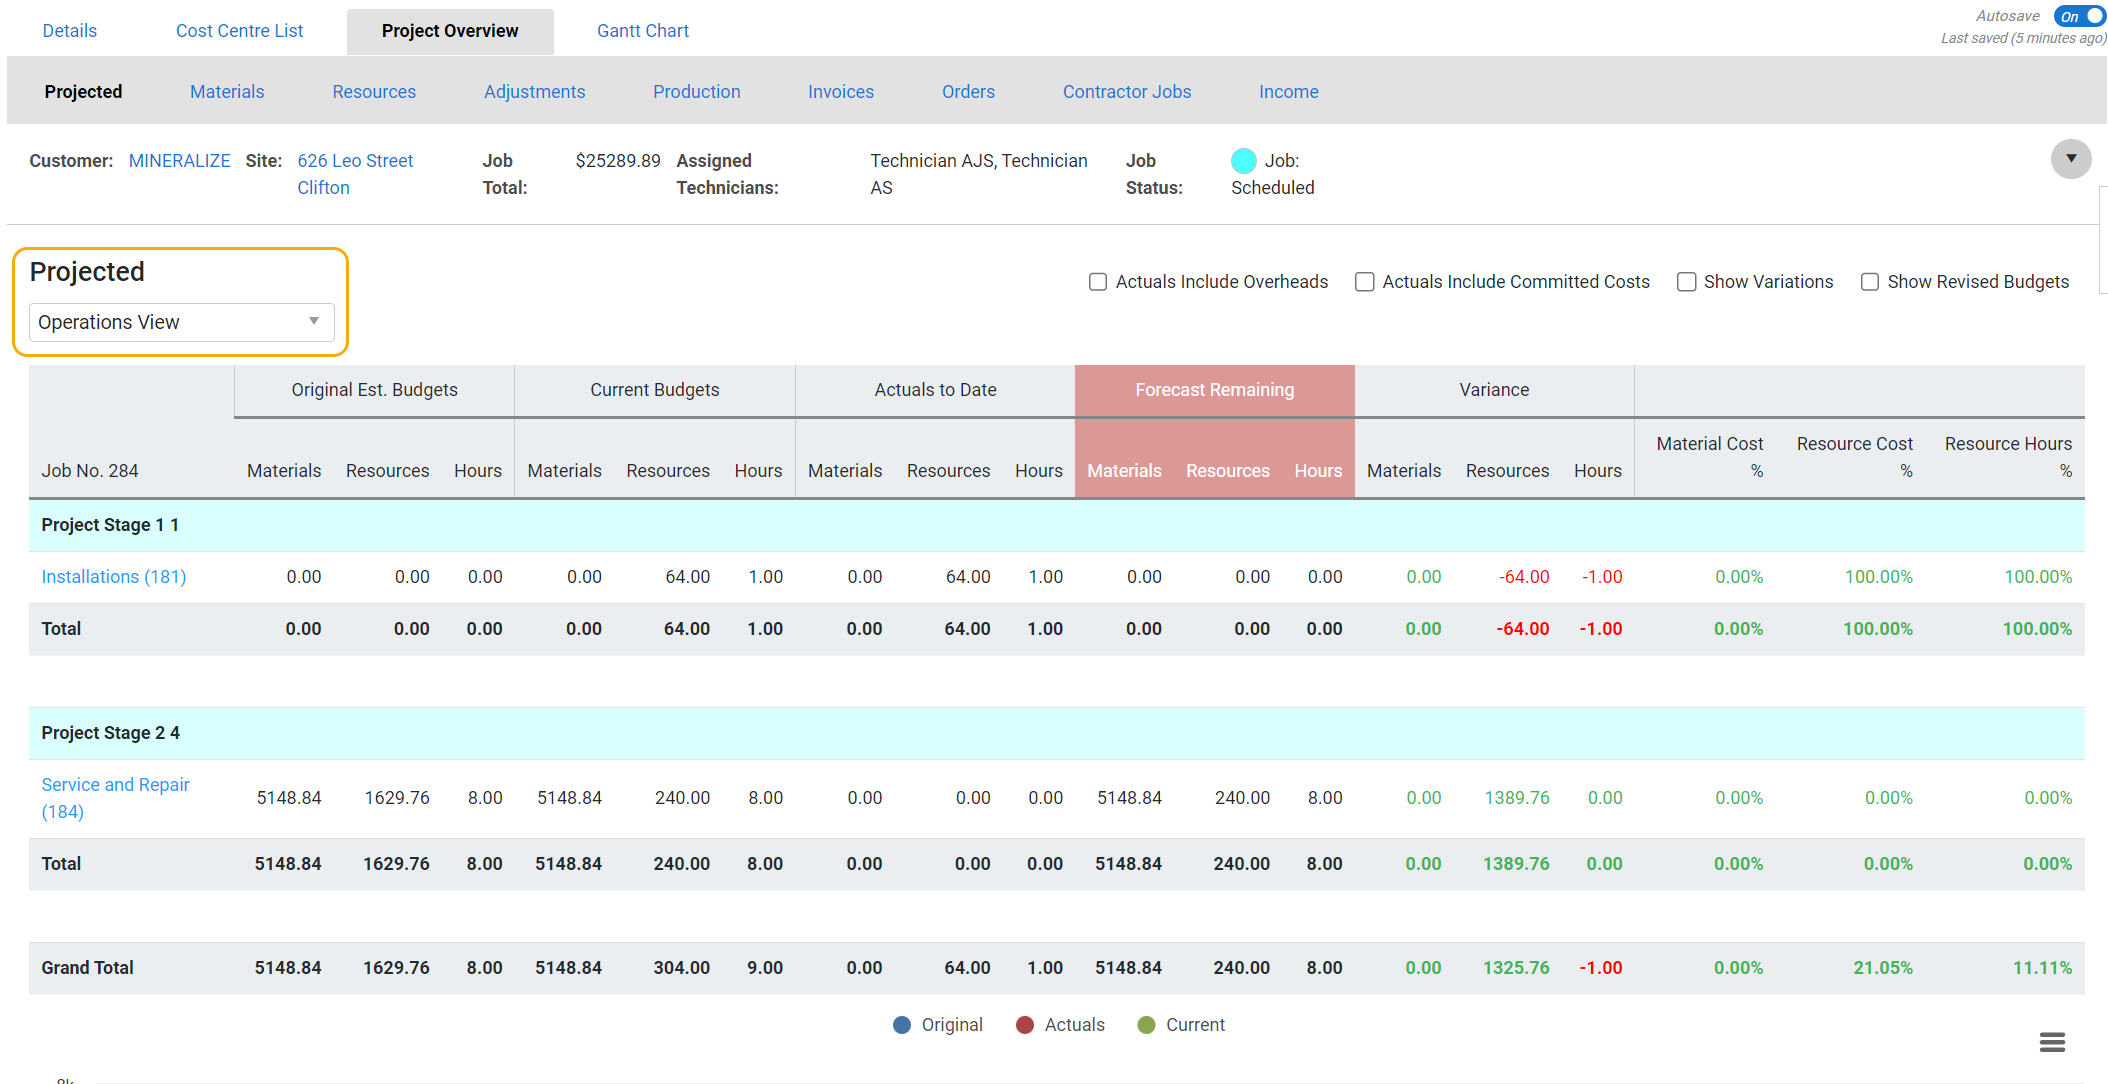Select the Forecast Remaining column header

point(1214,390)
